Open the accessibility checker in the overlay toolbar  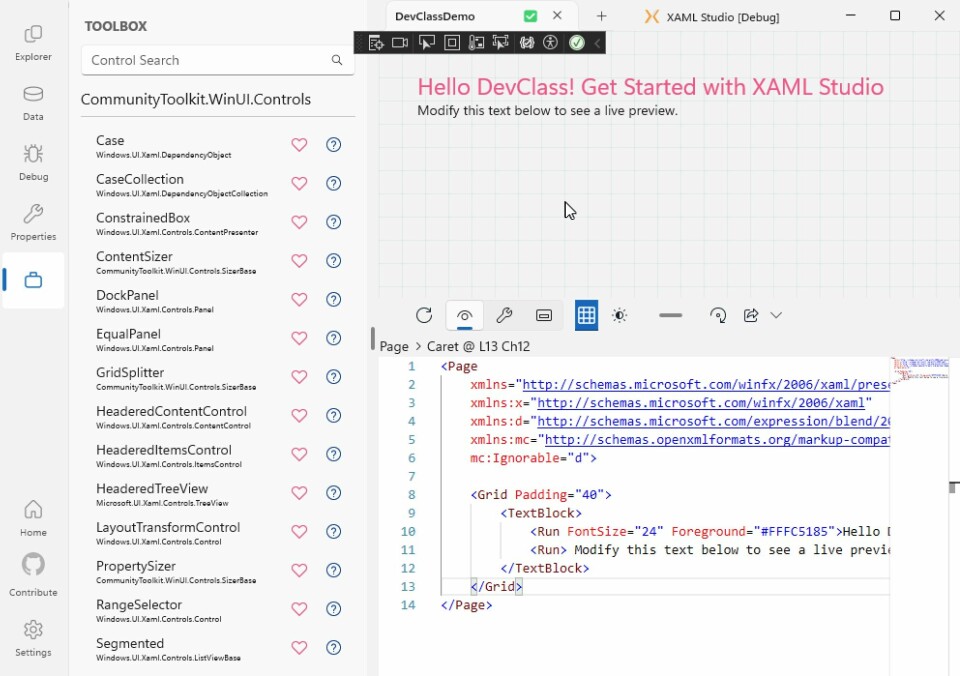tap(549, 42)
